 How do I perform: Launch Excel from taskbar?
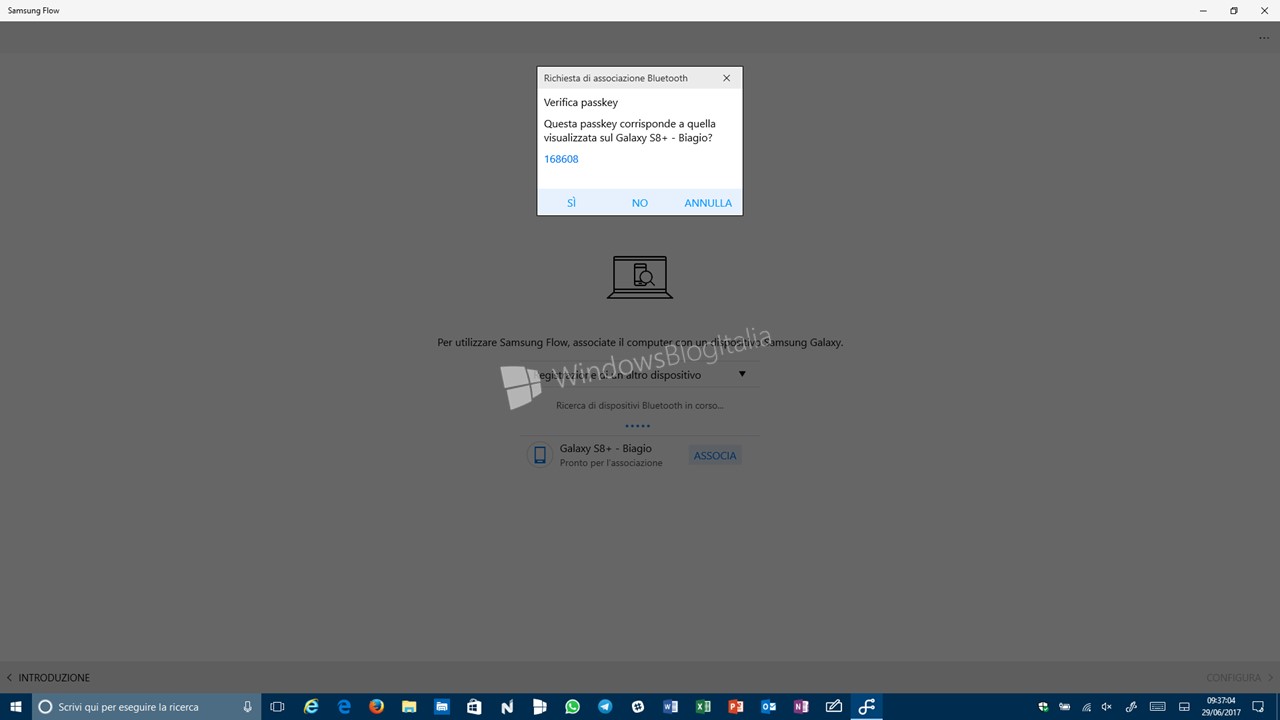tap(703, 707)
